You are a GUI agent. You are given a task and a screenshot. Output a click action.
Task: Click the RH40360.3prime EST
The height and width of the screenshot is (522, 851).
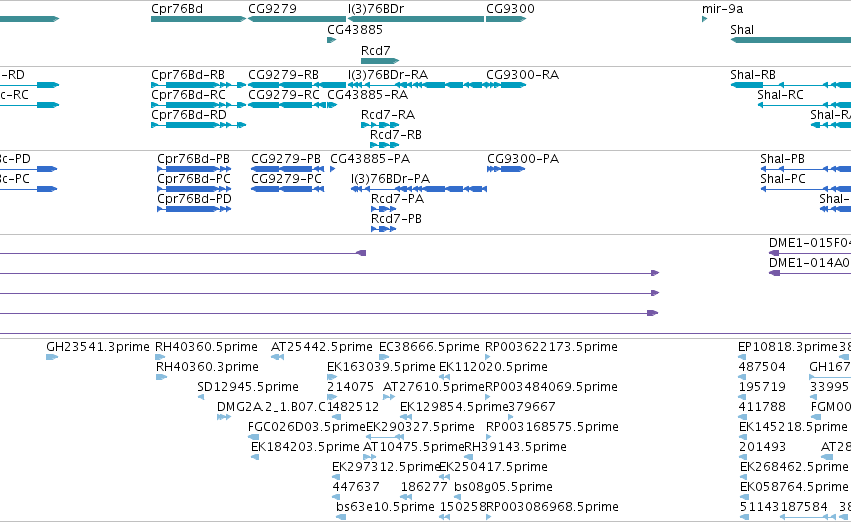[x=161, y=377]
